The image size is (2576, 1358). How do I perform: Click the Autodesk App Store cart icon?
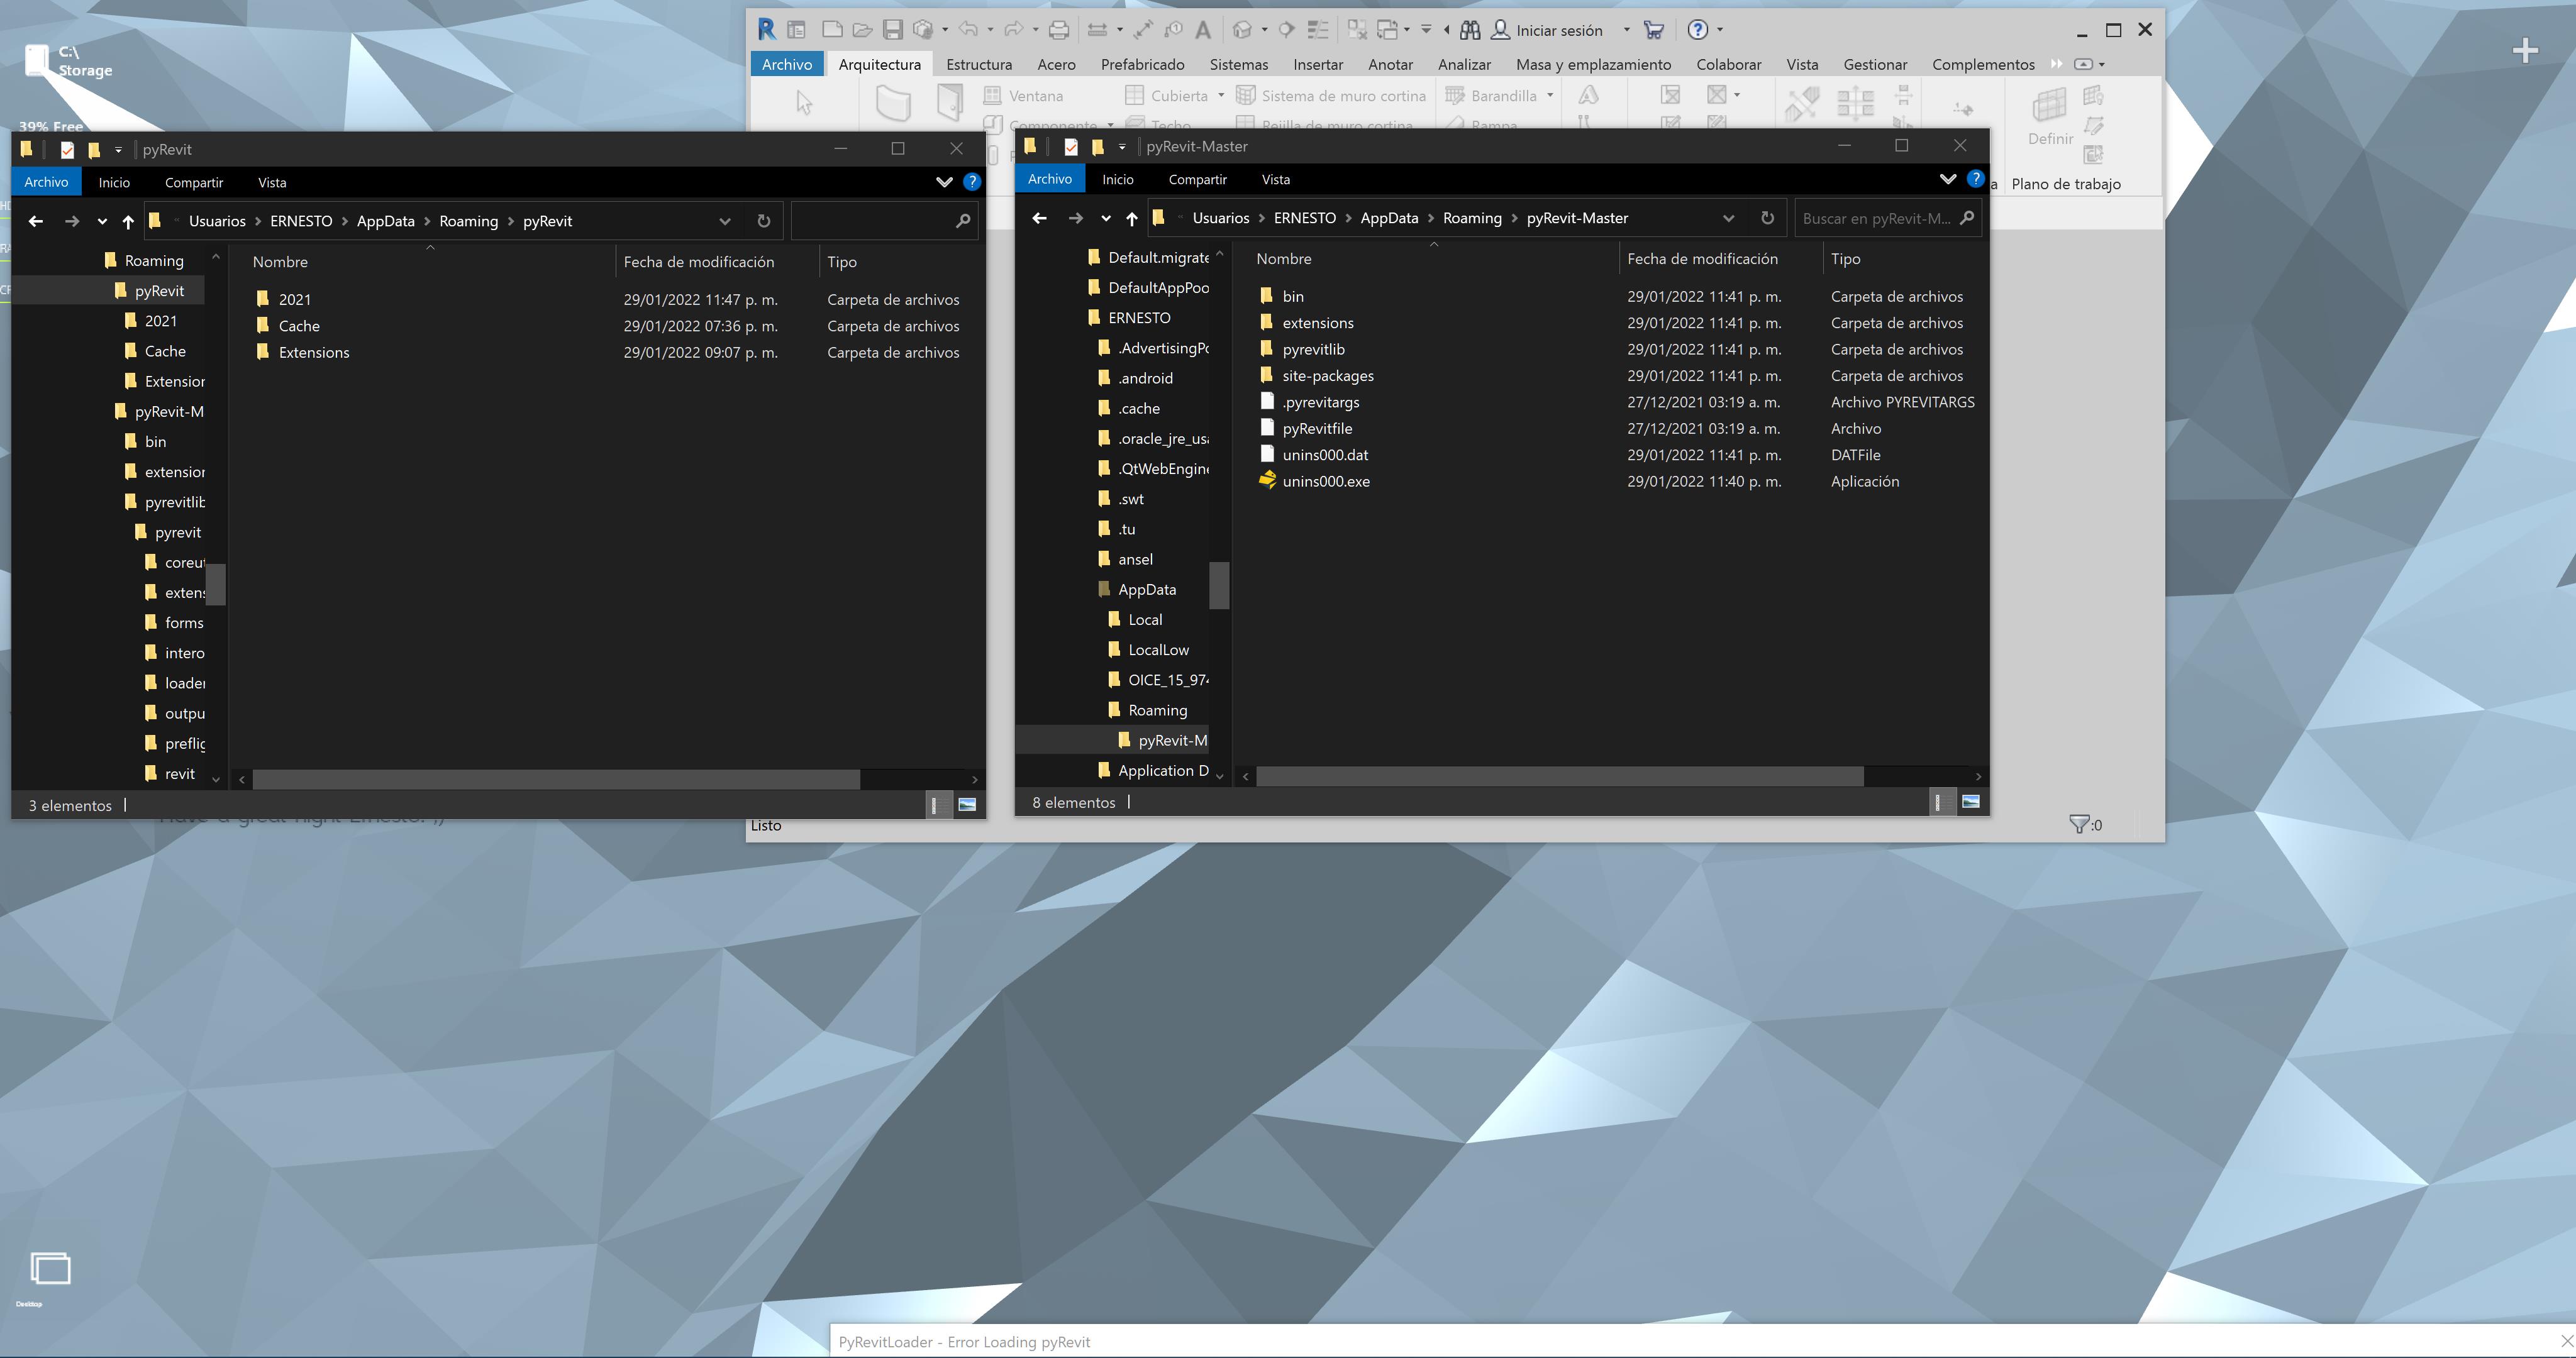click(1653, 30)
